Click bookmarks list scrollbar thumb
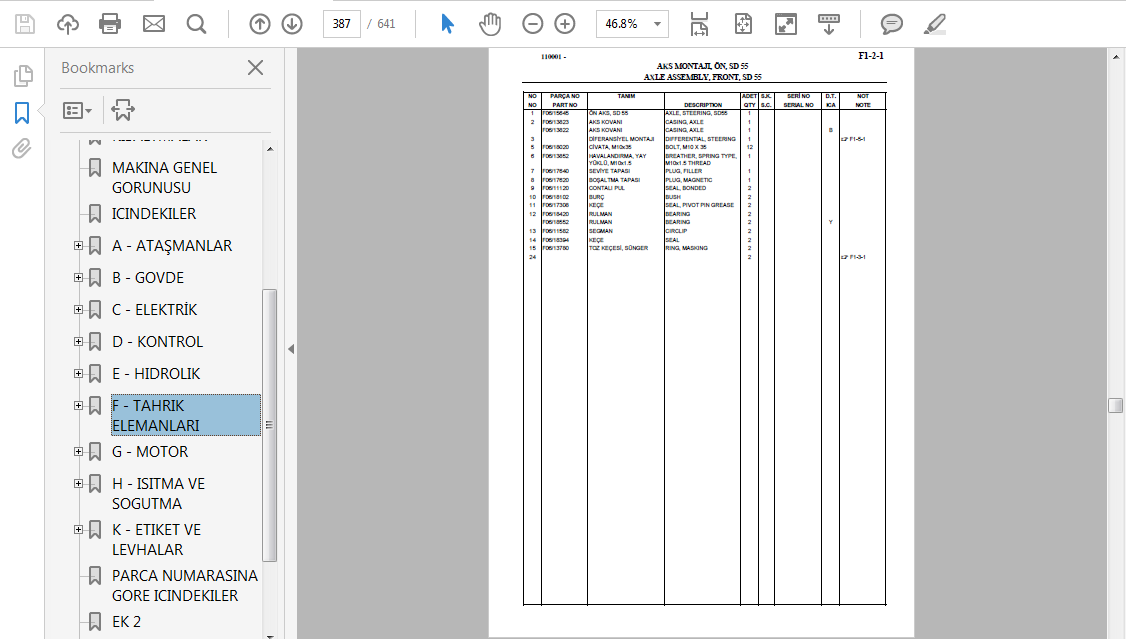 pos(270,425)
